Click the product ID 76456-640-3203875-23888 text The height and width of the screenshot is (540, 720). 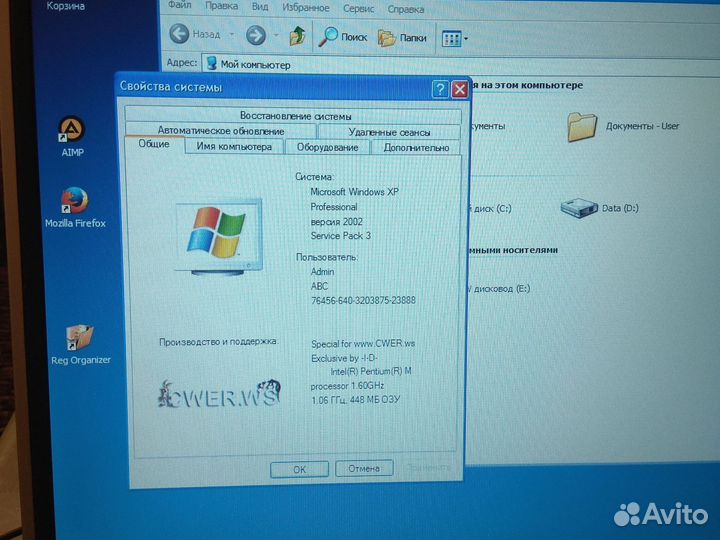pos(363,300)
